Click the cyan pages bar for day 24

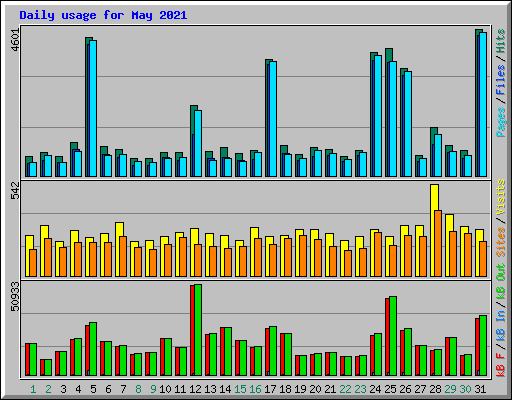(378, 116)
